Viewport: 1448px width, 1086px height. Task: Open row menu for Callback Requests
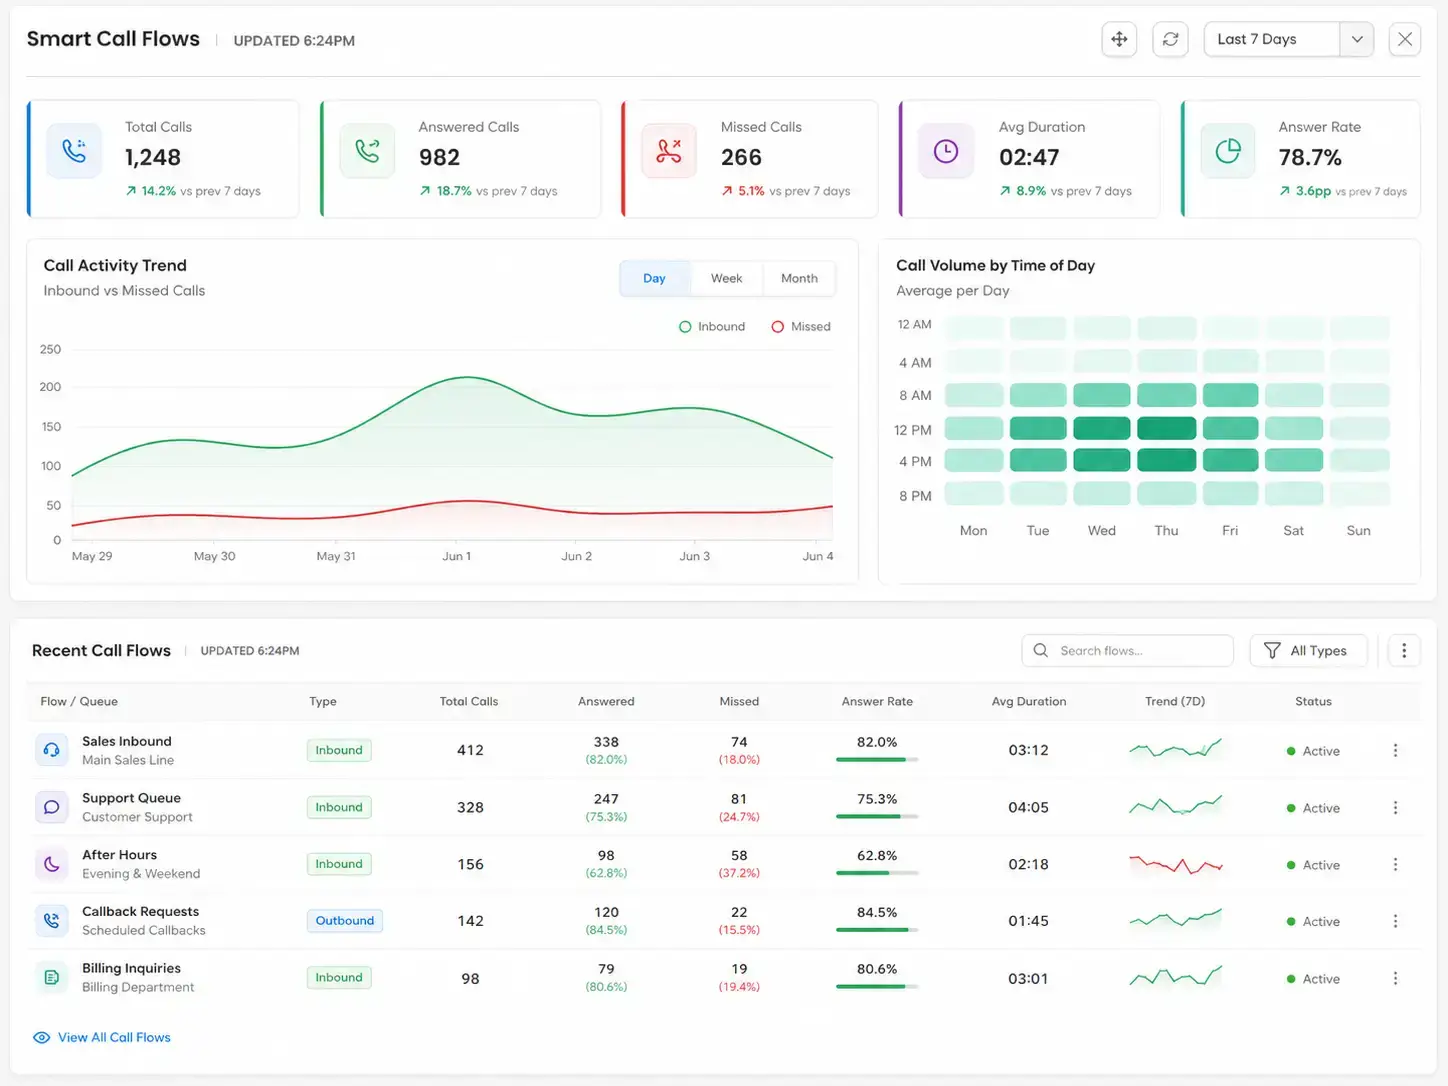pos(1395,921)
